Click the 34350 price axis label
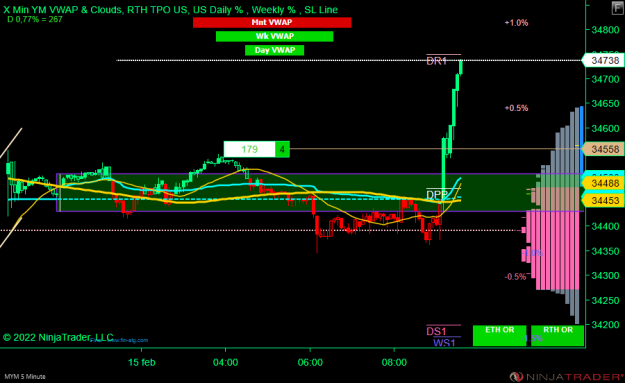This screenshot has width=625, height=383. (605, 251)
